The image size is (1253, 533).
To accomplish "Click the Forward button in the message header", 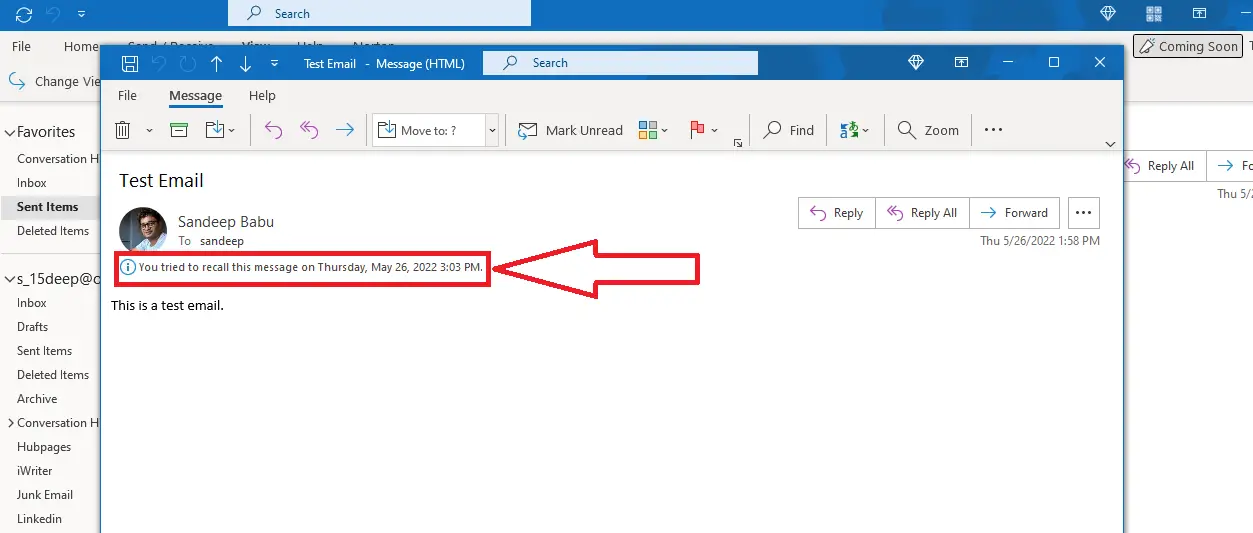I will 1014,213.
